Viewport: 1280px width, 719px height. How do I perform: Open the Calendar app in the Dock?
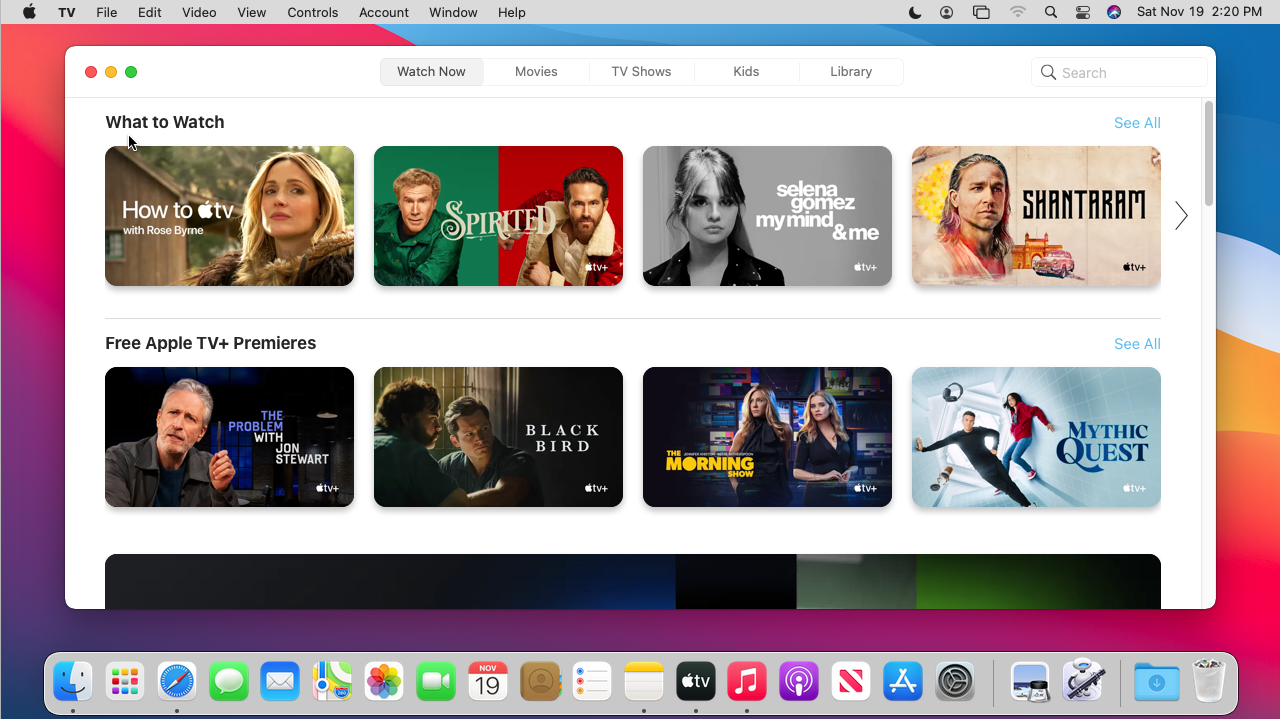488,682
